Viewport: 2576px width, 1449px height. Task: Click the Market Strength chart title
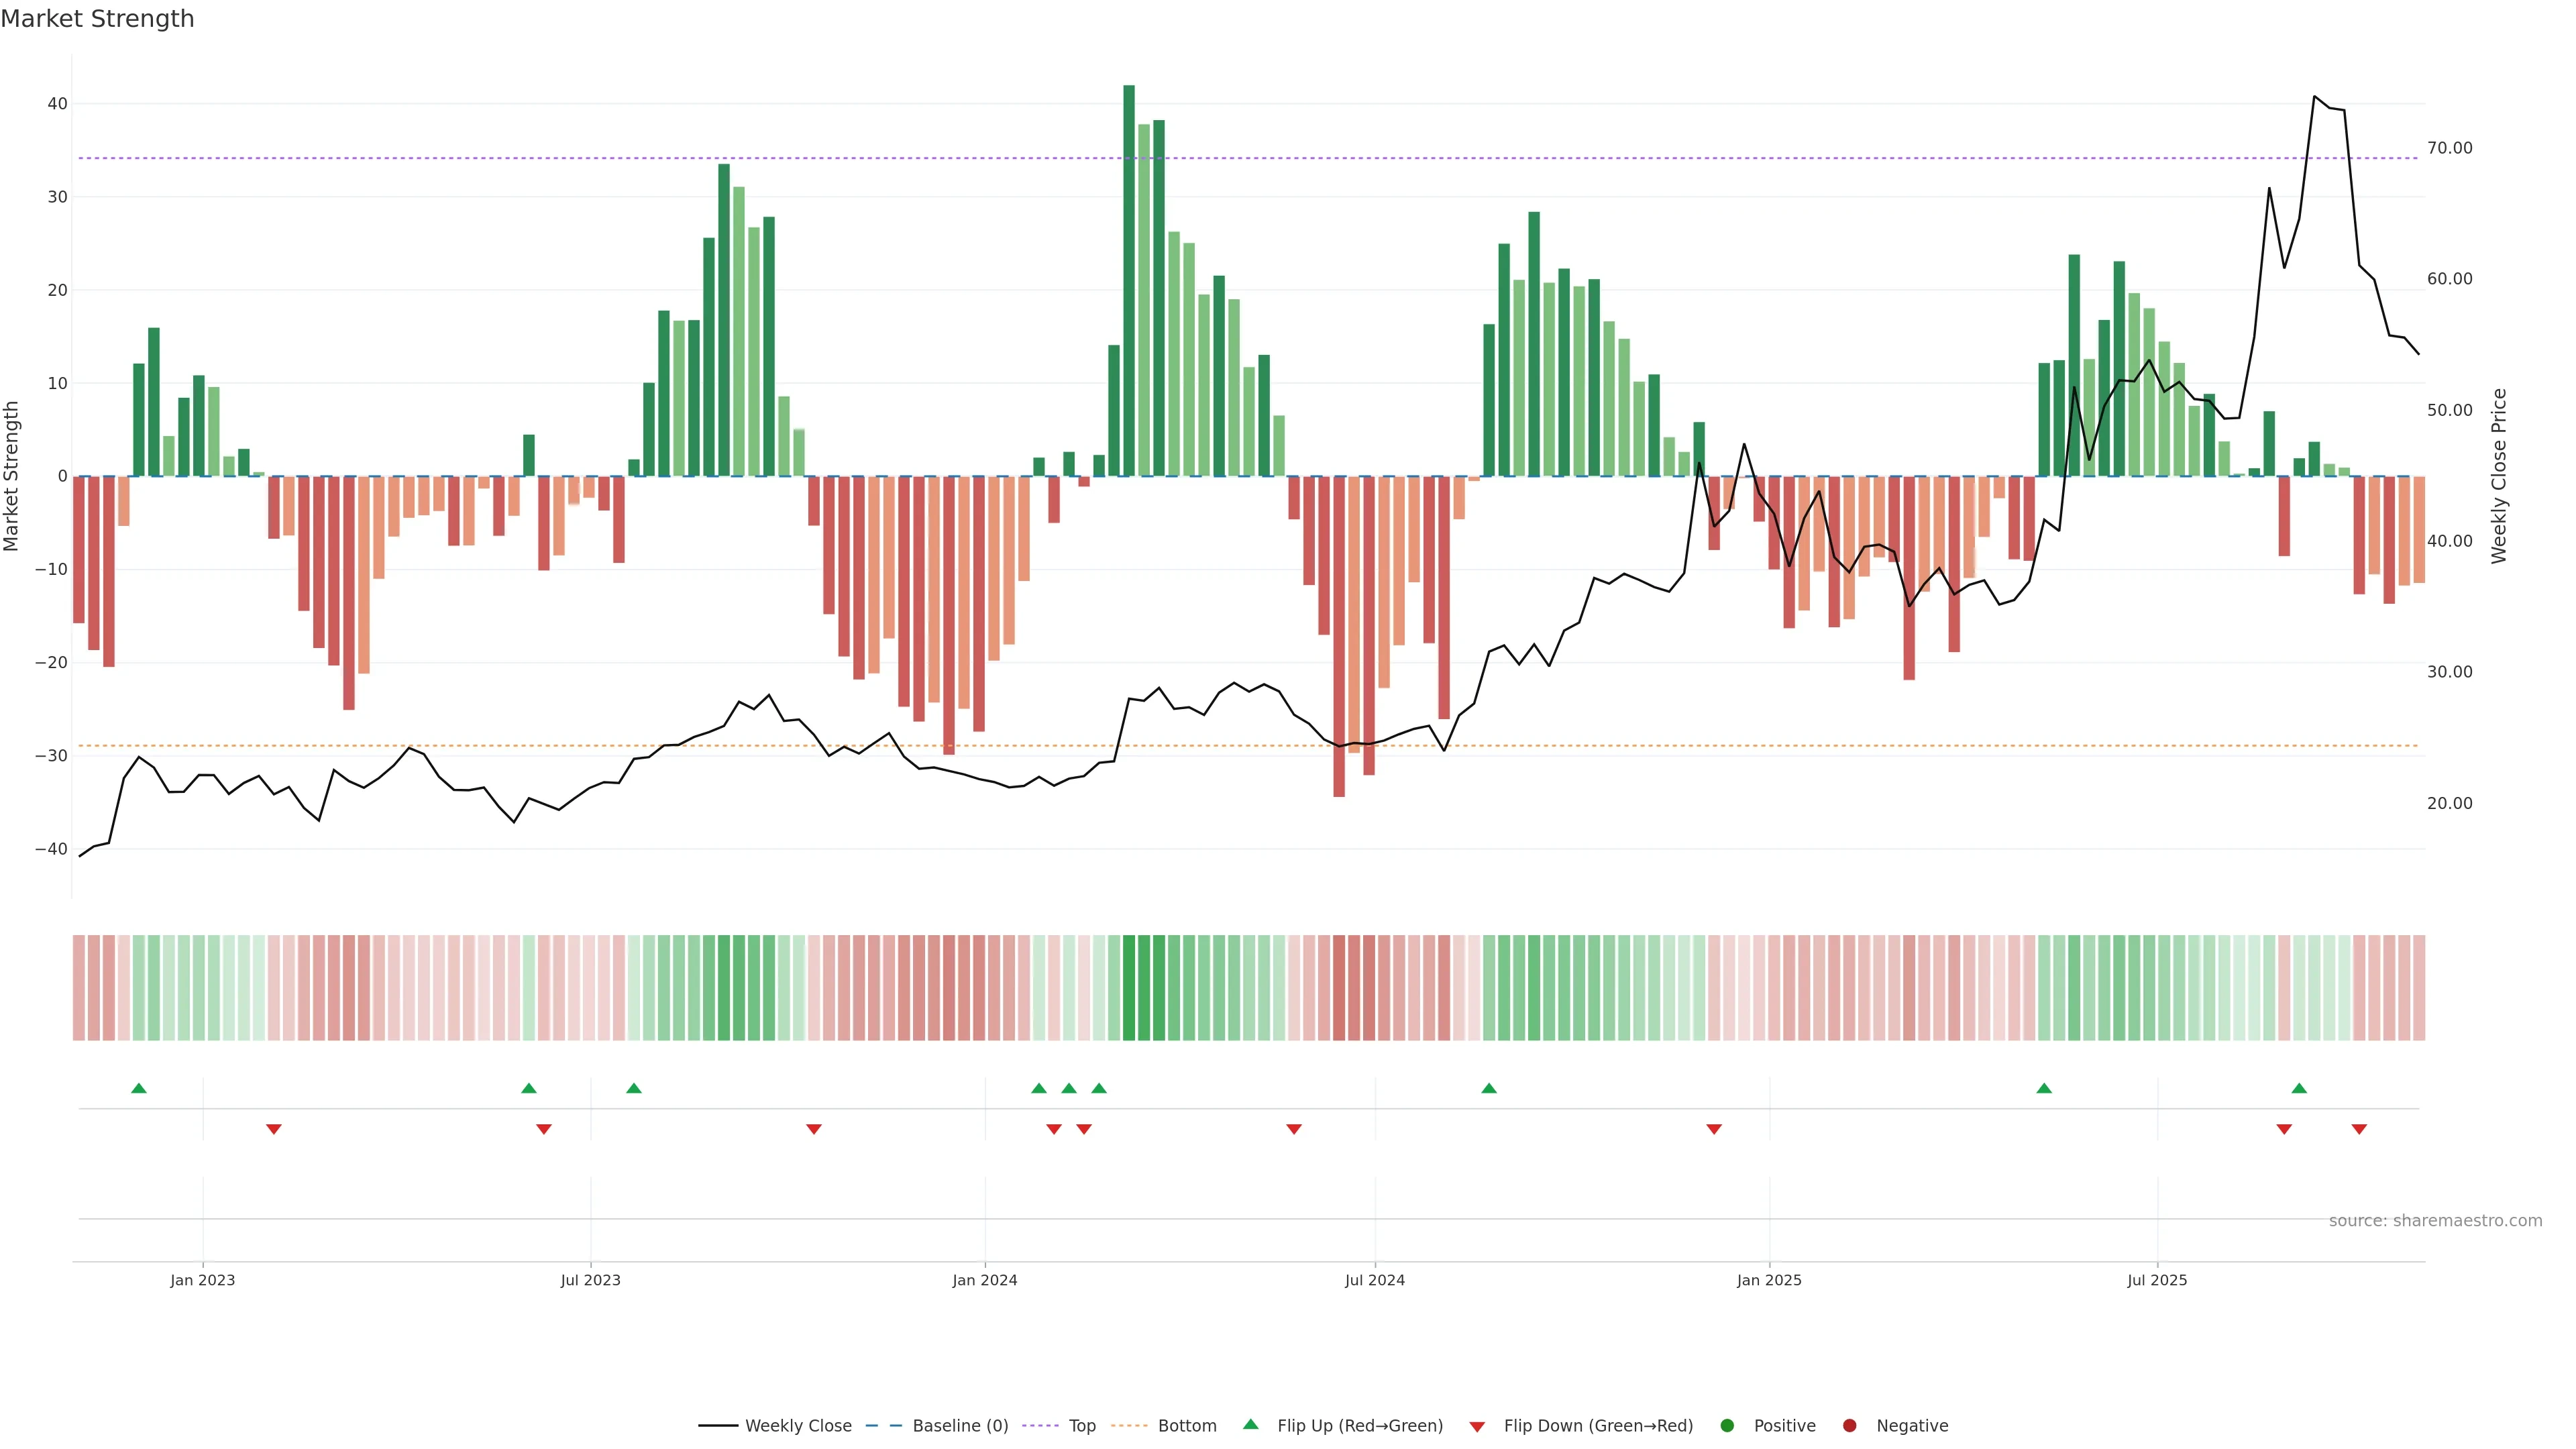pos(97,19)
